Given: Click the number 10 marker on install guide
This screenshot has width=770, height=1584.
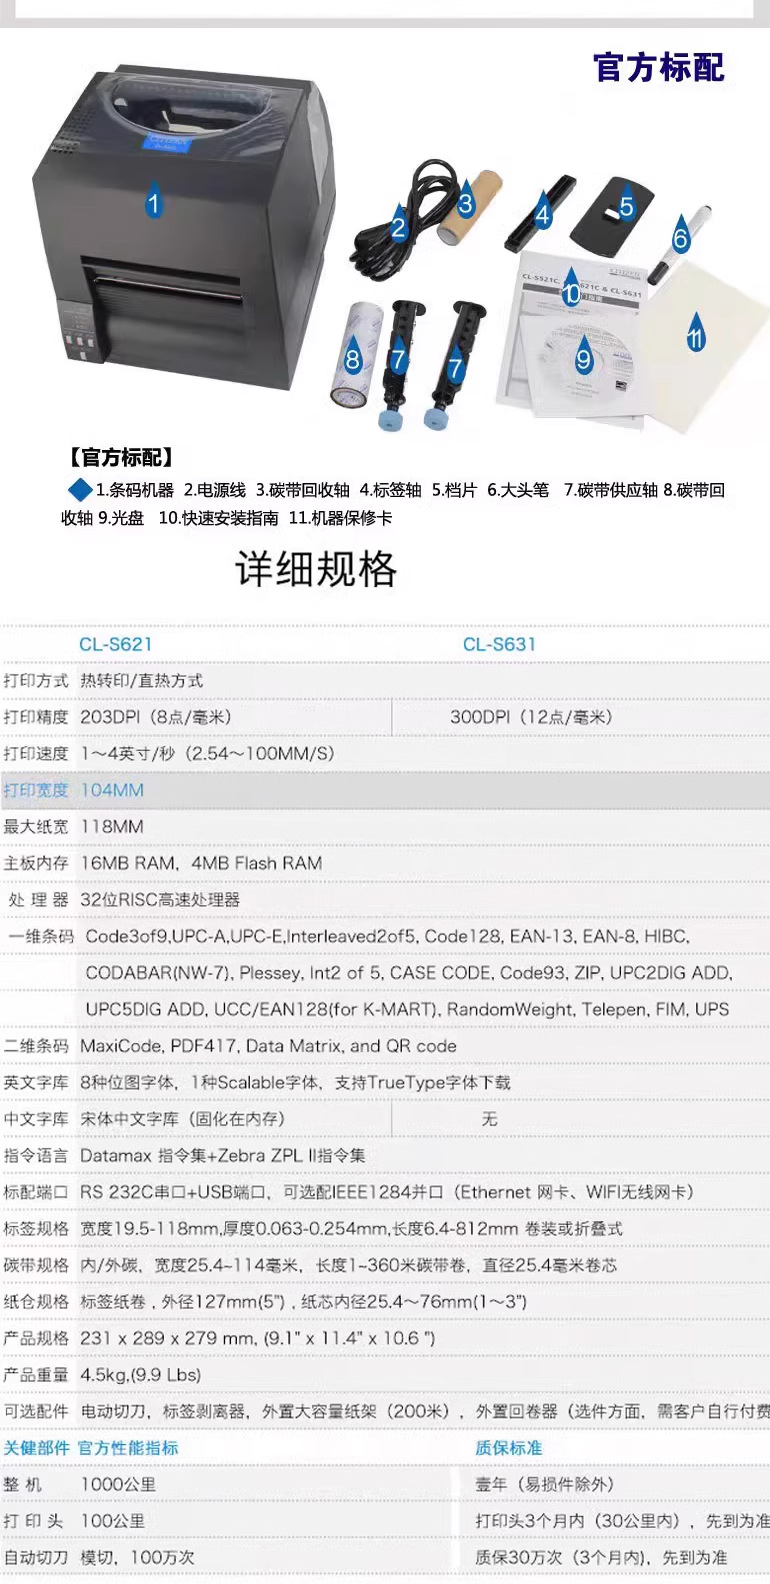Looking at the screenshot, I should [570, 289].
